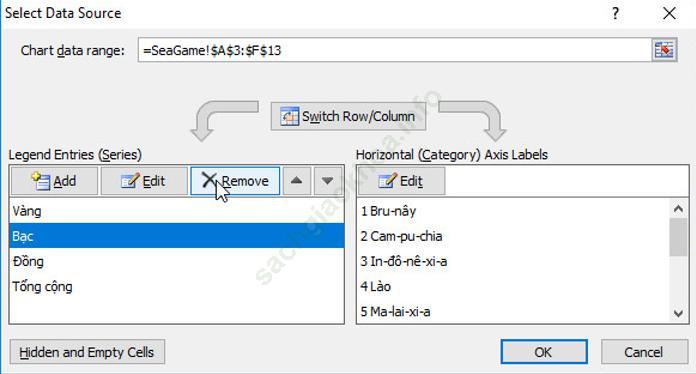Screen dimensions: 696x374
Task: Click the axis labels scrollbar down arrow
Action: pyautogui.click(x=678, y=313)
